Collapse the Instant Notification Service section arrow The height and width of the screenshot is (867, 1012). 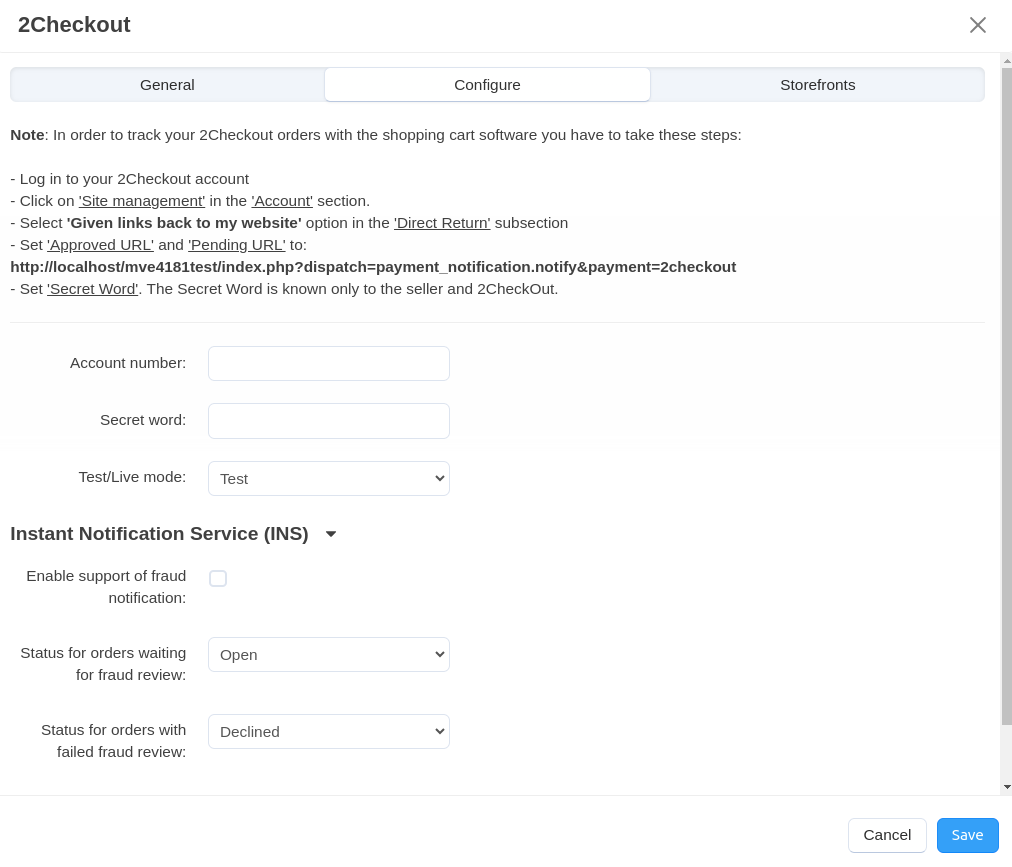coord(331,534)
